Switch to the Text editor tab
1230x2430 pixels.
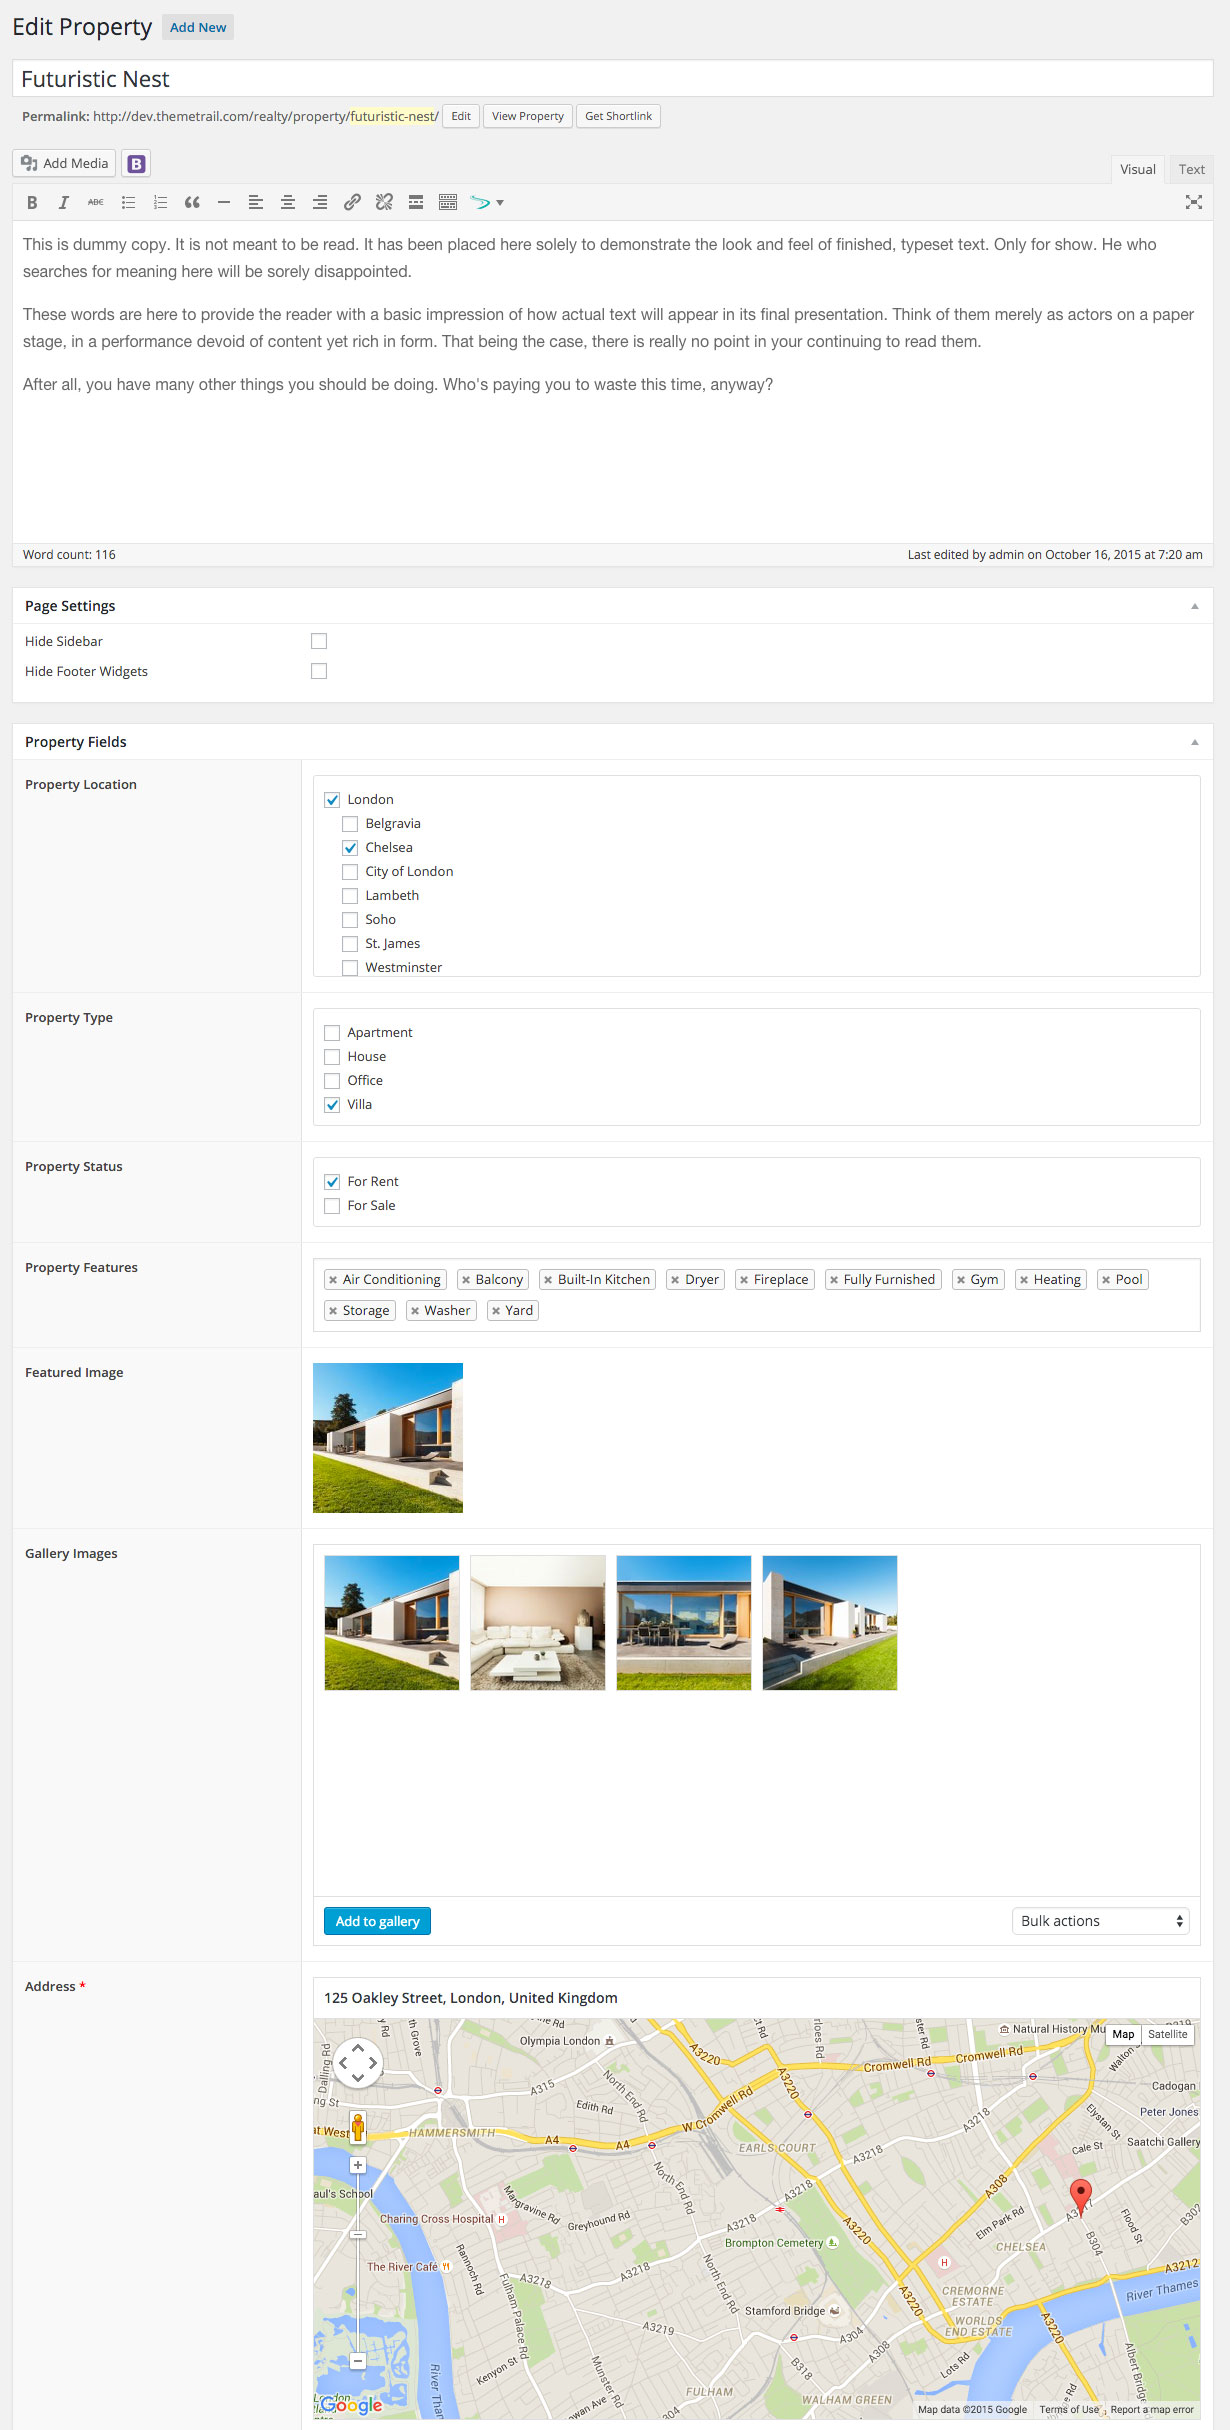coord(1191,169)
